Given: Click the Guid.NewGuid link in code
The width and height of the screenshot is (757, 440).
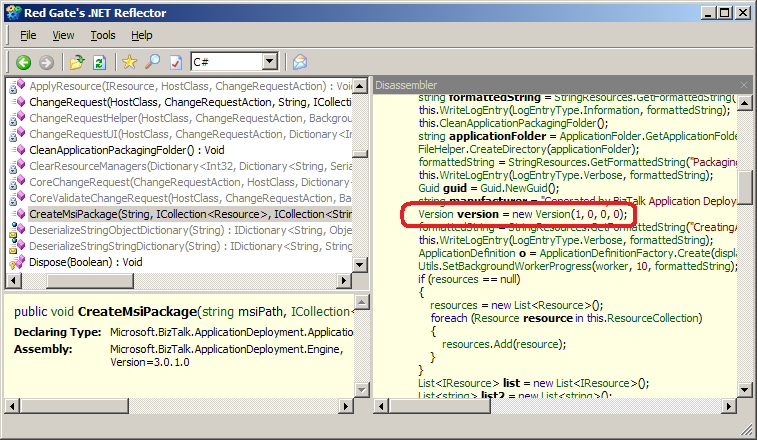Looking at the screenshot, I should point(517,188).
